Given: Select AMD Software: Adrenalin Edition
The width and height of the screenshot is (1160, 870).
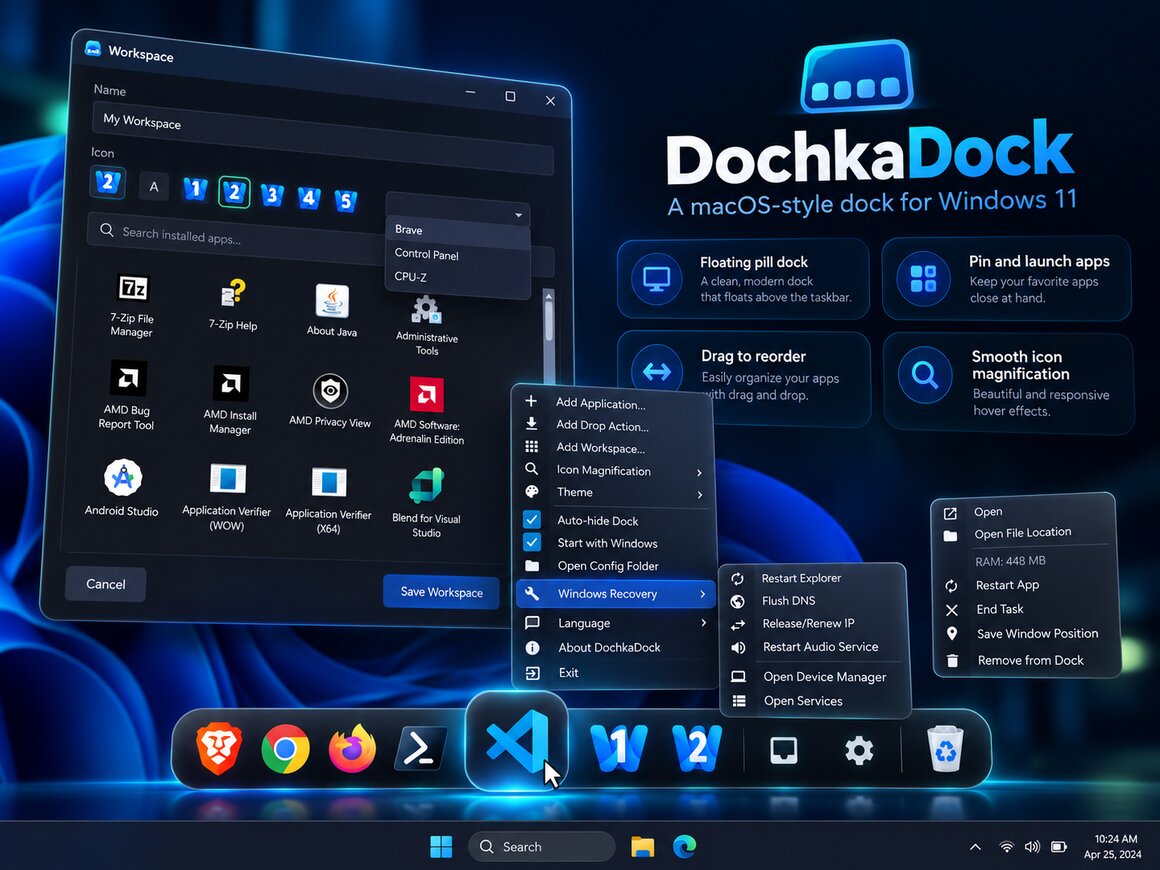Looking at the screenshot, I should (x=427, y=411).
